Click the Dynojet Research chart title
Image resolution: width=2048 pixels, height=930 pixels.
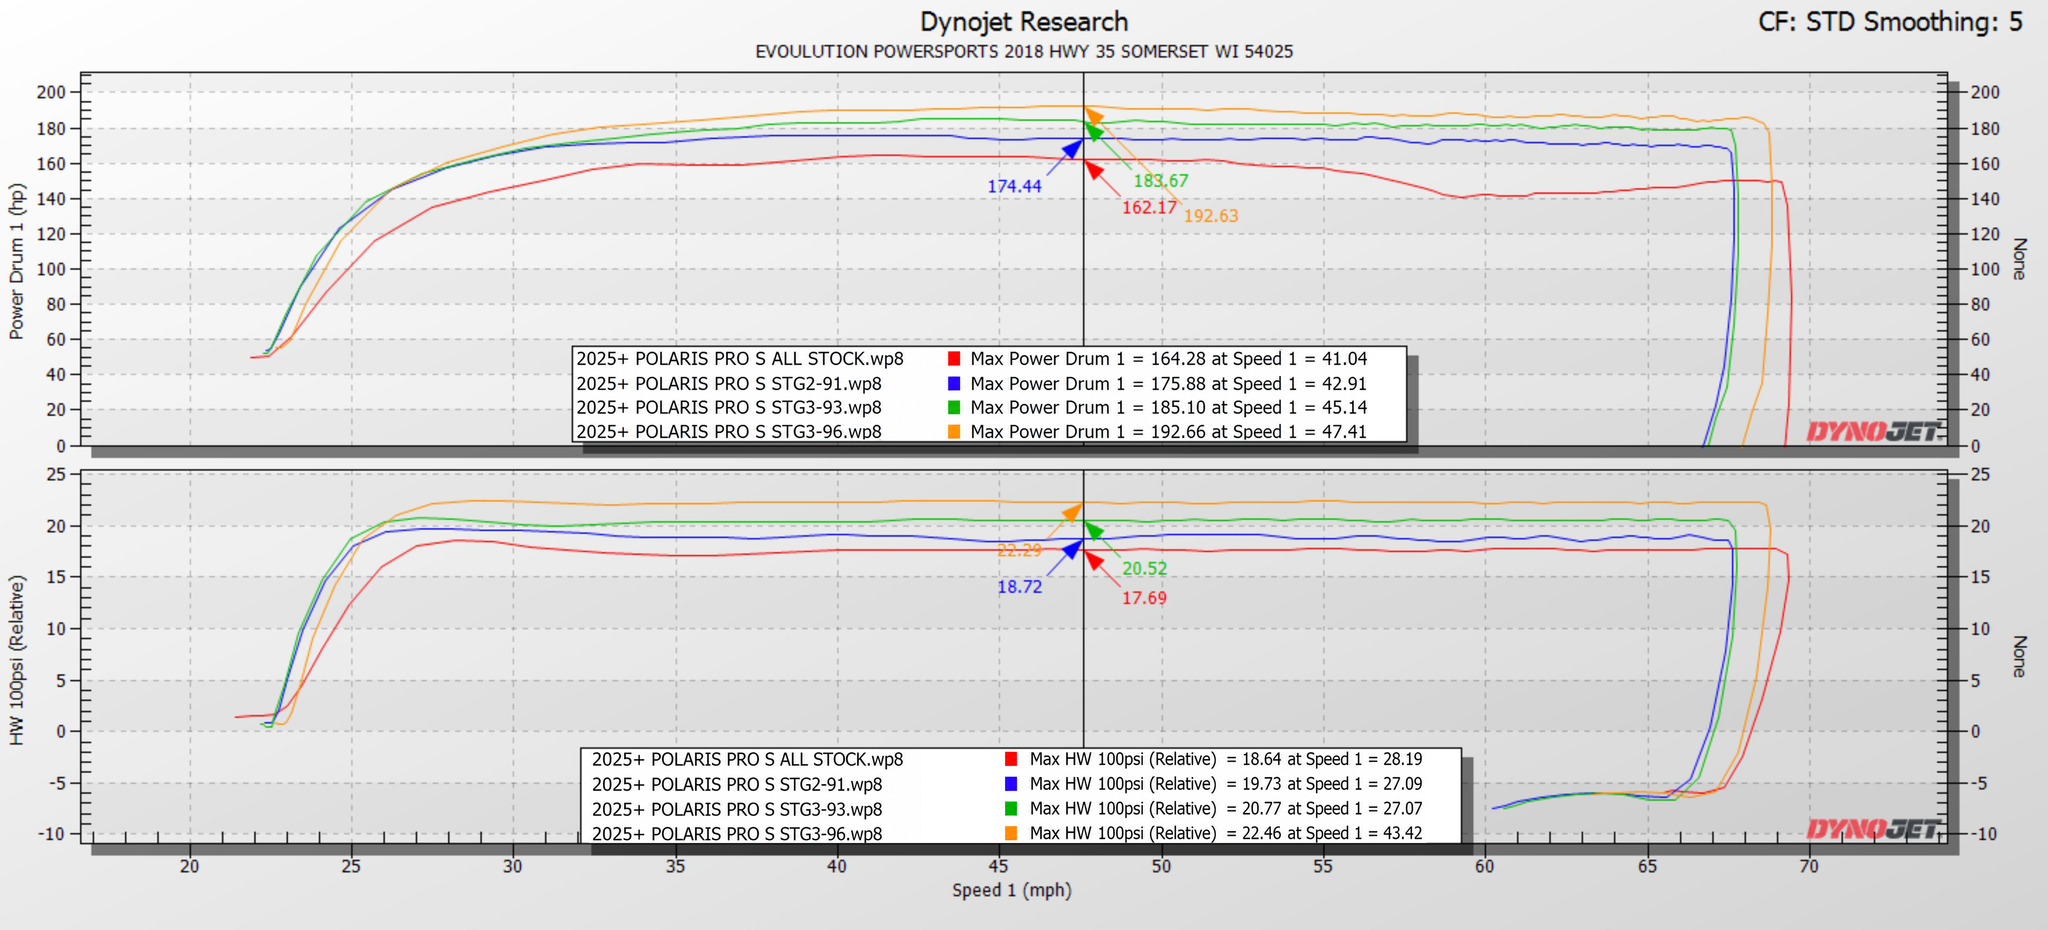coord(1024,21)
